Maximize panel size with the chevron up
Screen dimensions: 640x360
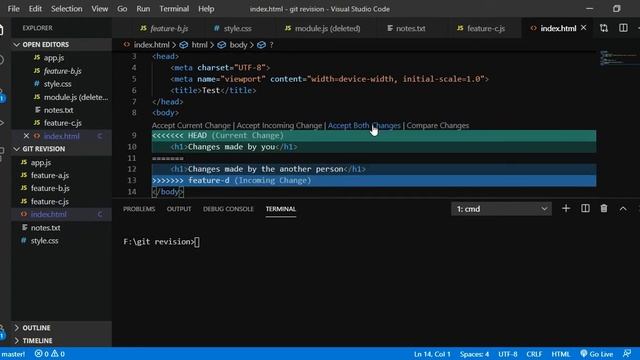click(623, 209)
